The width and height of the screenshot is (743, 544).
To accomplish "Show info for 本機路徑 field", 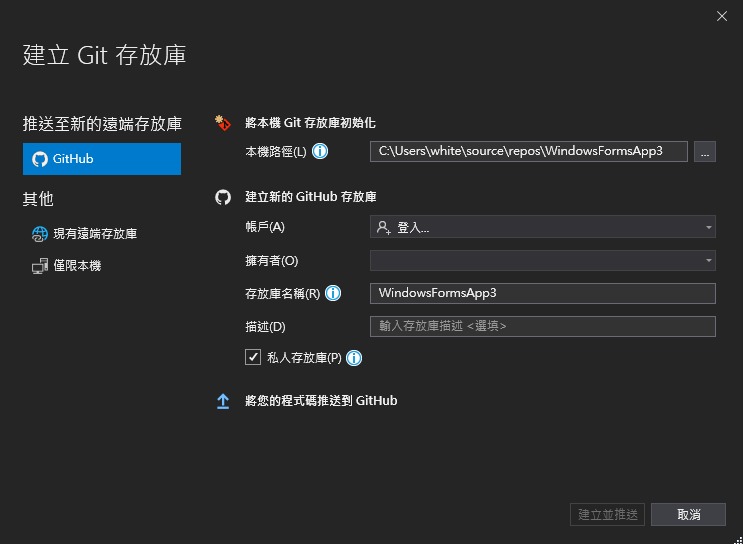I will [x=320, y=152].
